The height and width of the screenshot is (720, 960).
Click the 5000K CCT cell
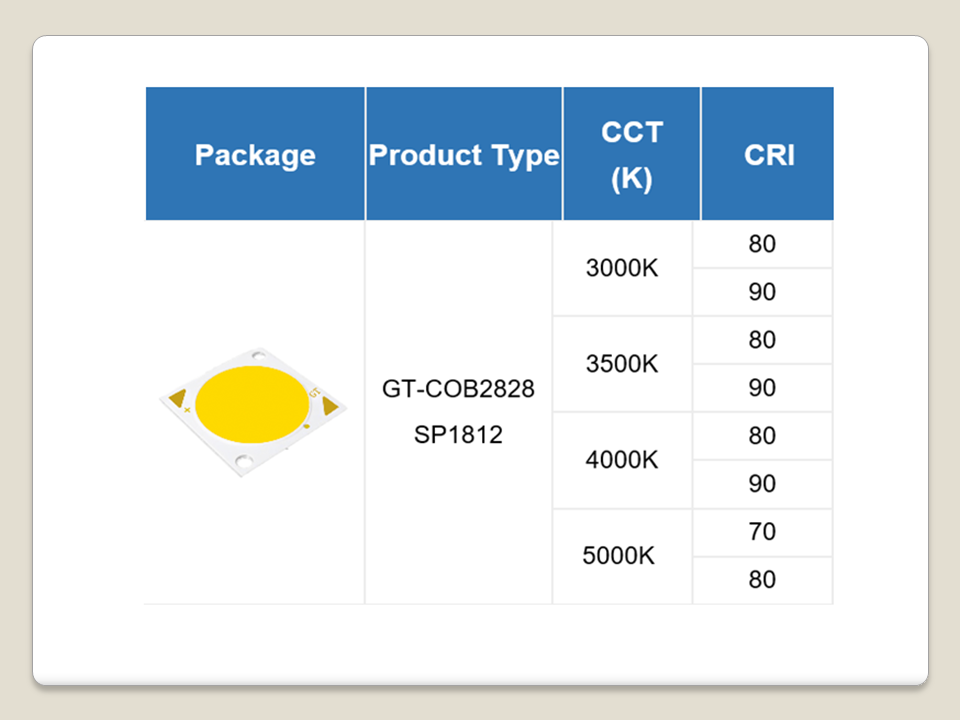619,556
